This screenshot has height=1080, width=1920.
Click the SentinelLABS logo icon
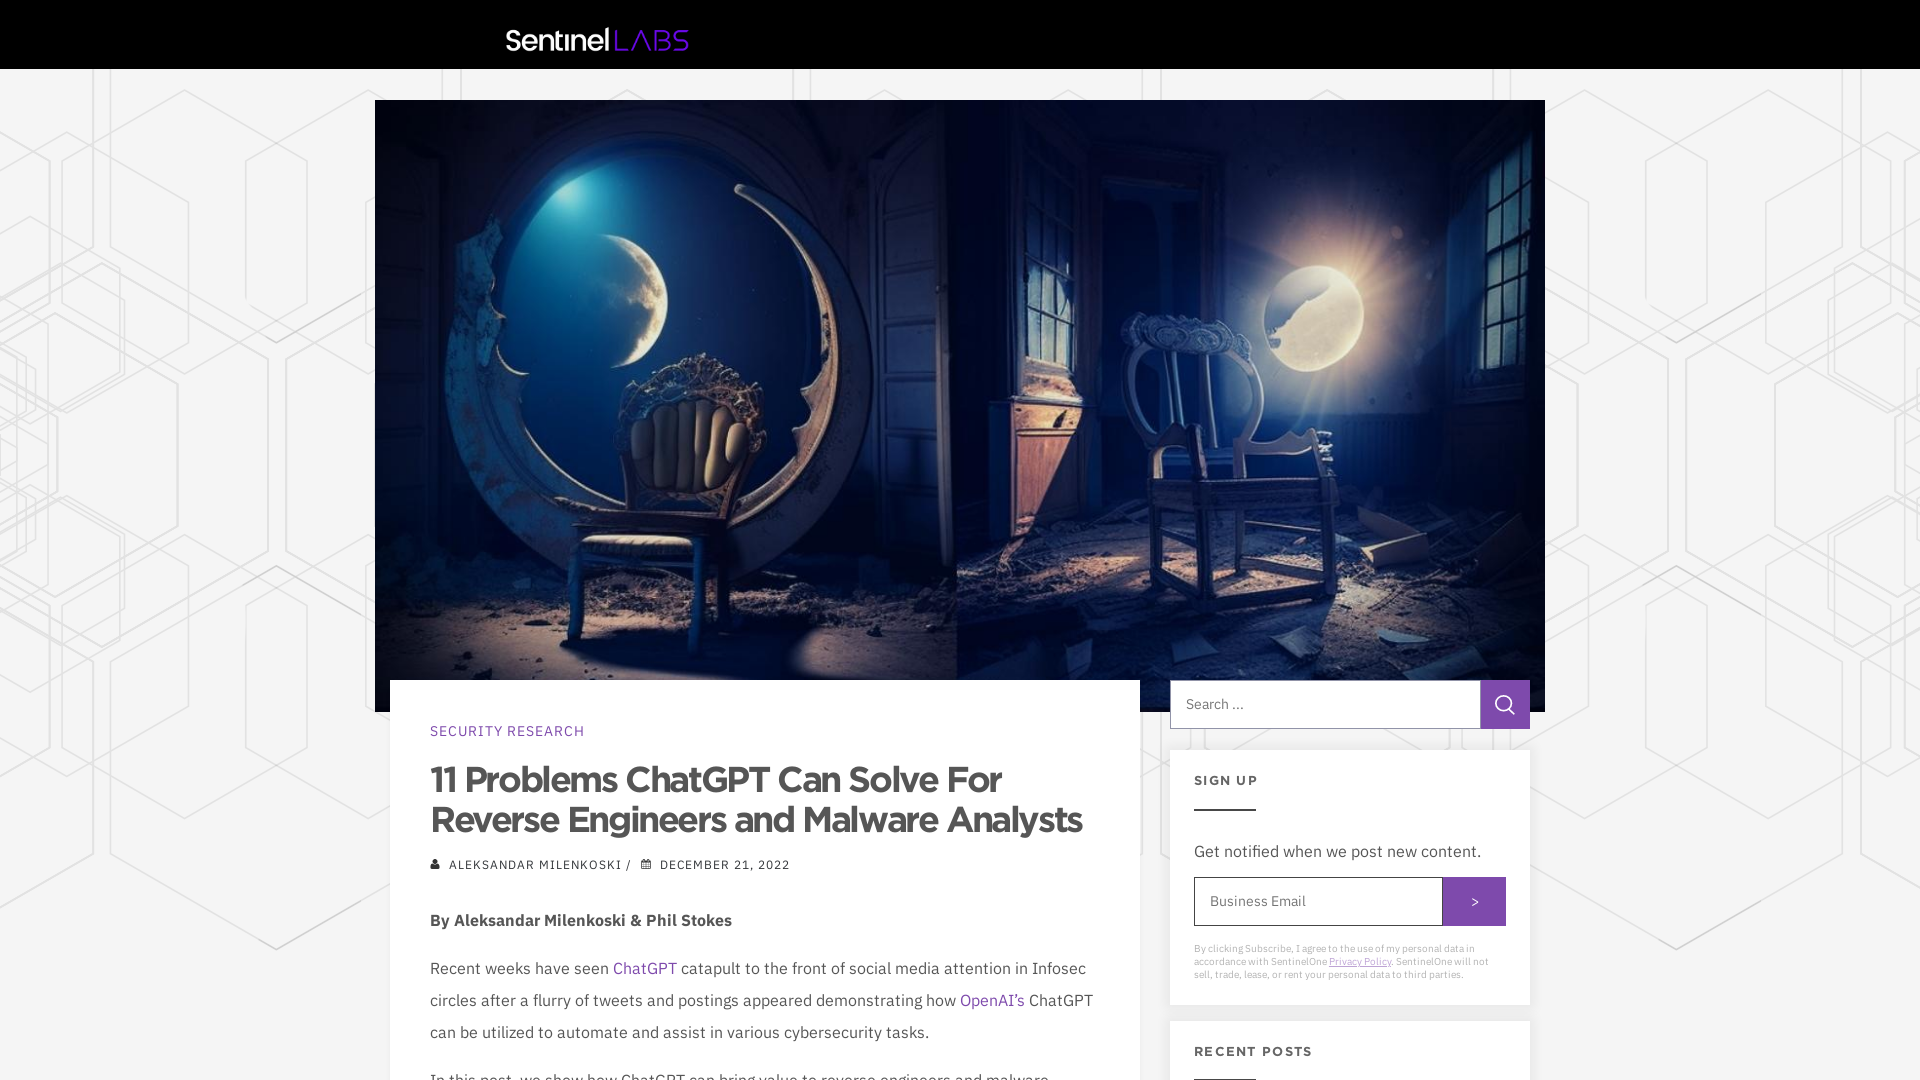(x=597, y=40)
